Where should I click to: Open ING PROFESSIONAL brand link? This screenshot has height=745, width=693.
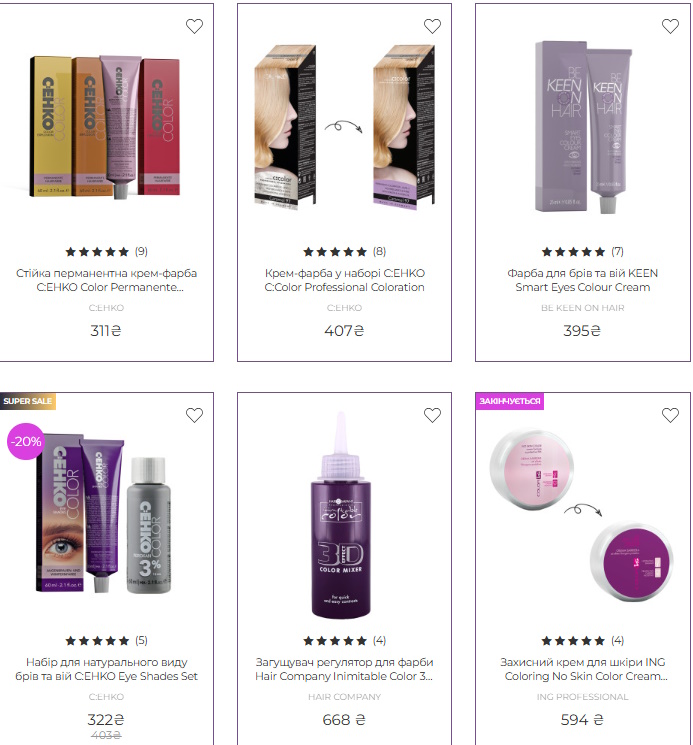point(582,697)
